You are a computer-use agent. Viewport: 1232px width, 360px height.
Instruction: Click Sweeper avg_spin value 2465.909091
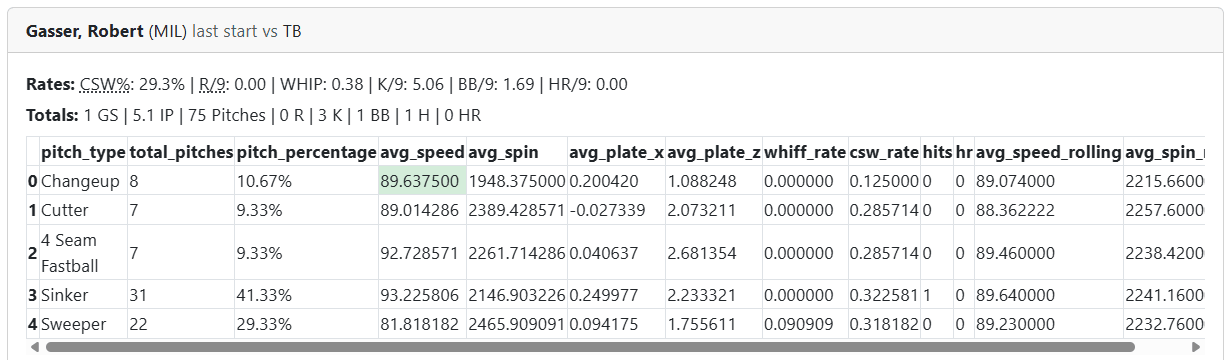coord(516,324)
